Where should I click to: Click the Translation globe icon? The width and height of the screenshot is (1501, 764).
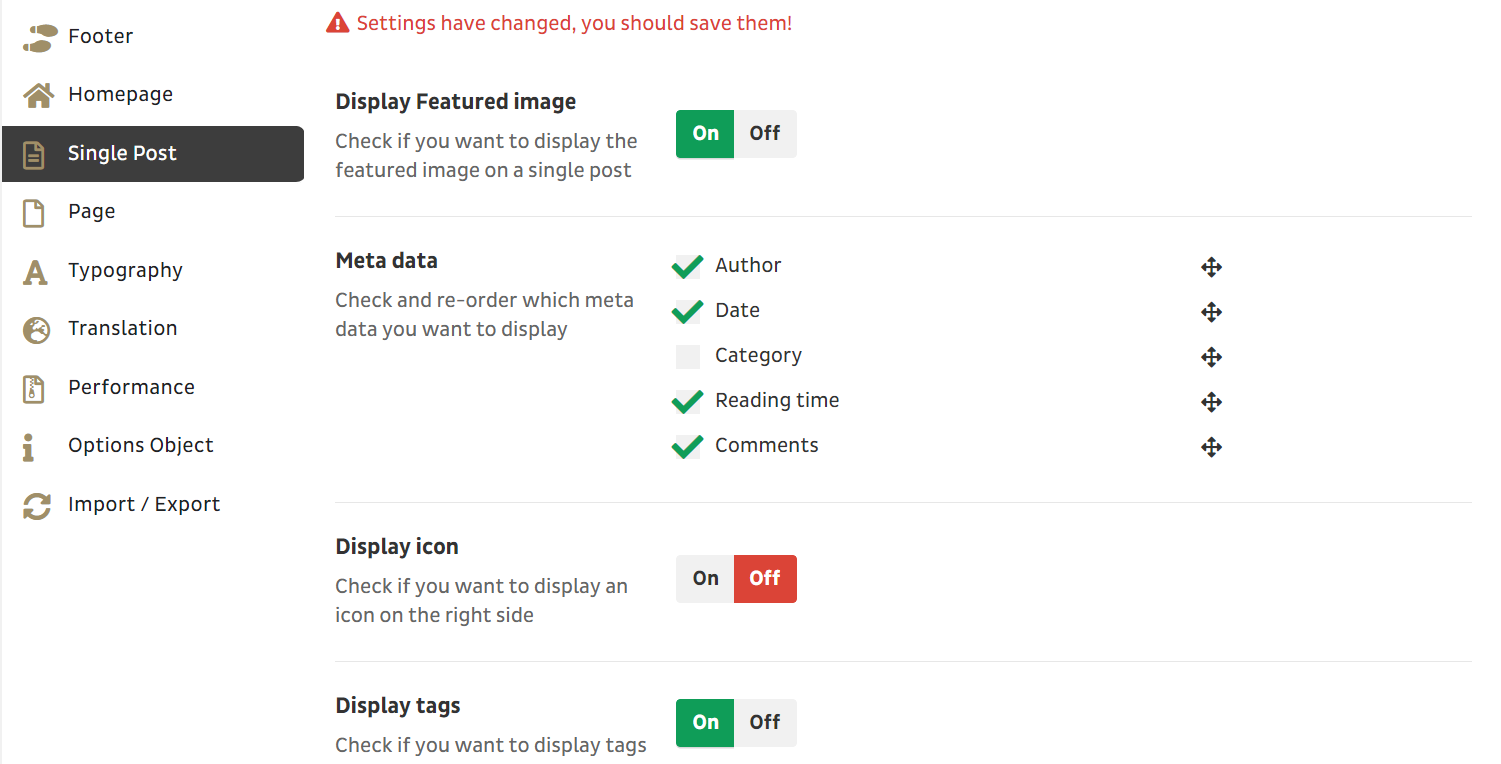[36, 330]
